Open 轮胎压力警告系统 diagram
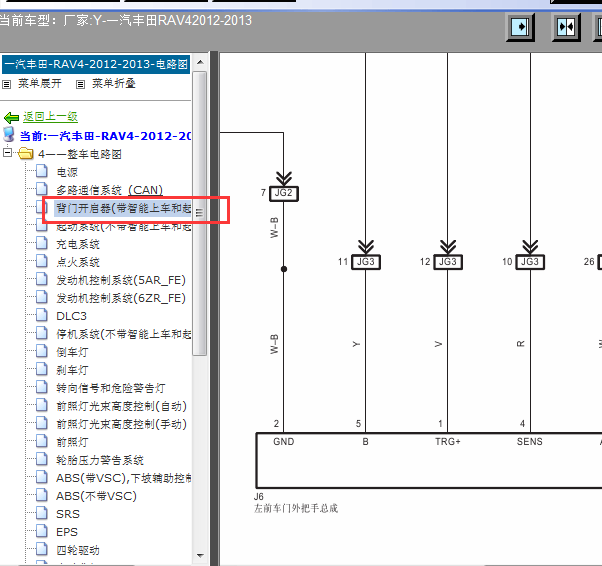The width and height of the screenshot is (602, 566). [100, 460]
